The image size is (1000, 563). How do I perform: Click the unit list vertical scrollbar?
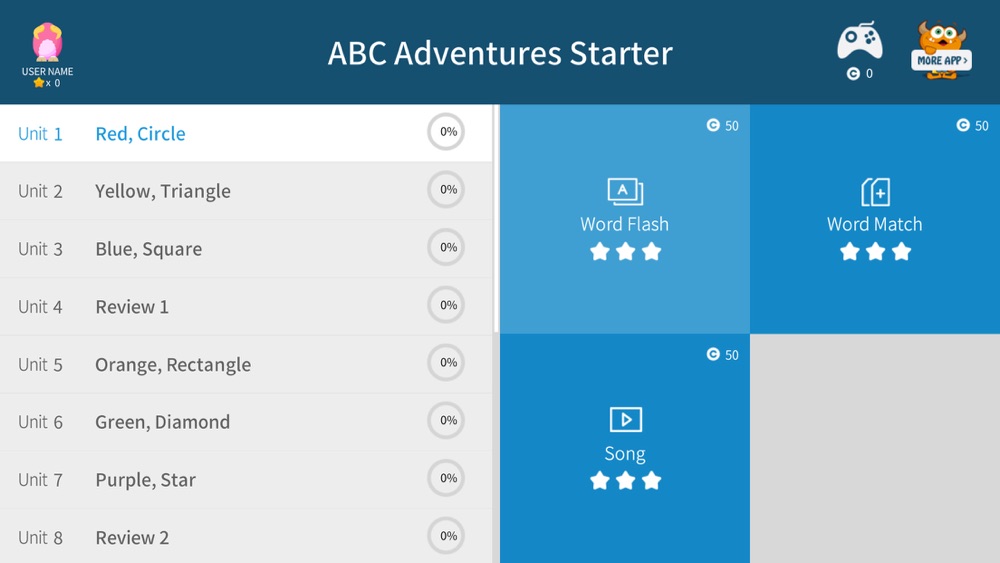click(496, 219)
